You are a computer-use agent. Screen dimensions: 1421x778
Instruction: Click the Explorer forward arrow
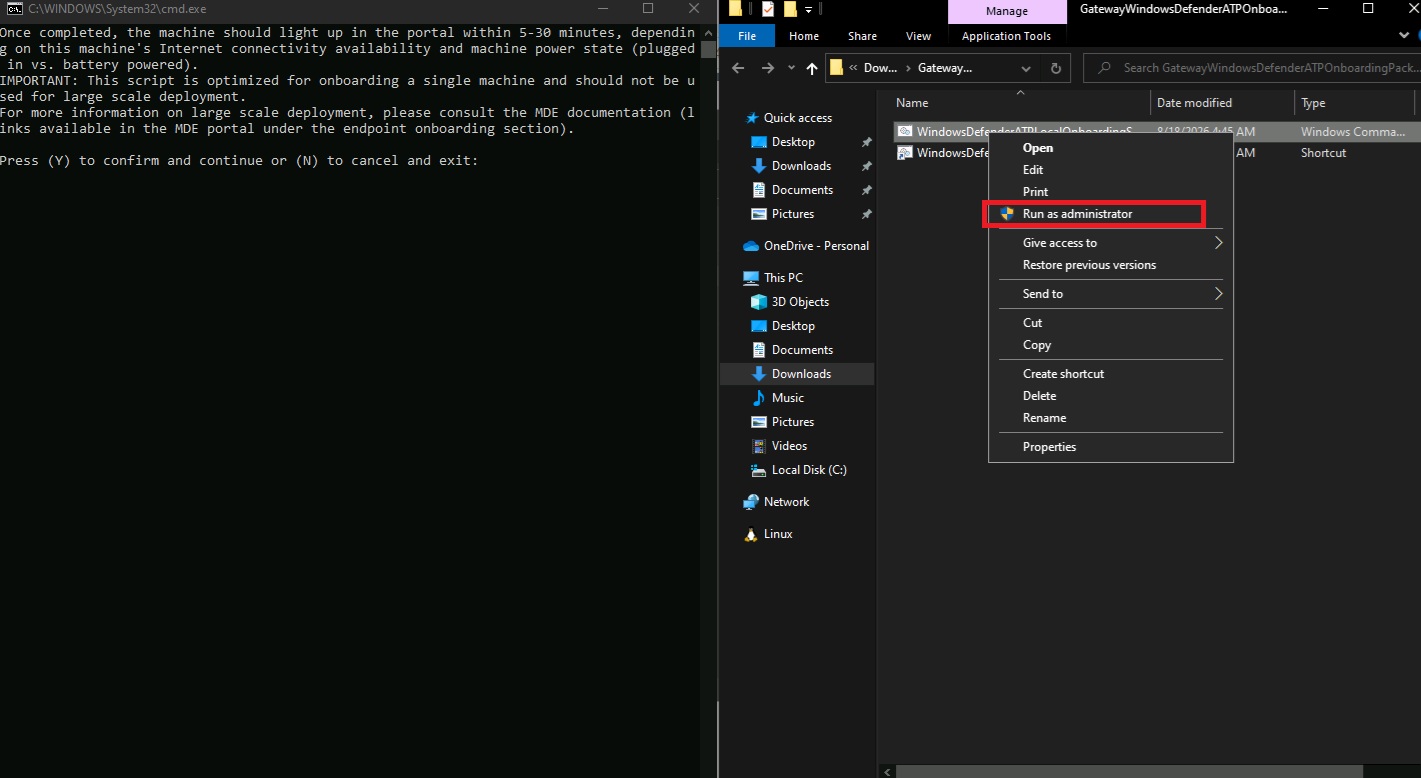pos(768,68)
